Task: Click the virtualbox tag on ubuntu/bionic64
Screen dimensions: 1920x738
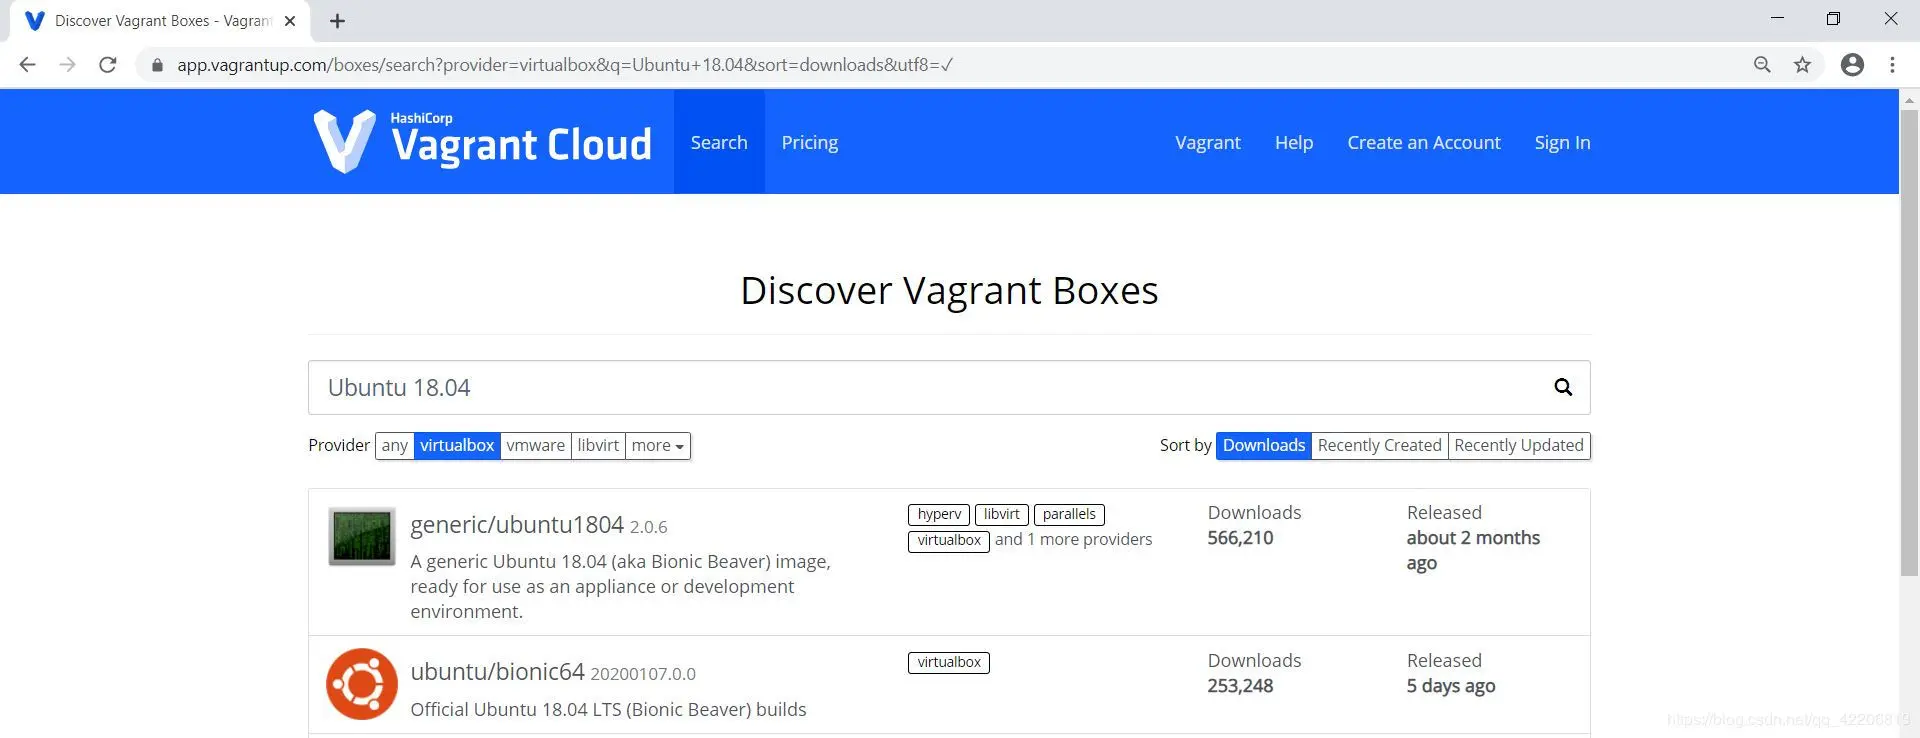Action: coord(949,662)
